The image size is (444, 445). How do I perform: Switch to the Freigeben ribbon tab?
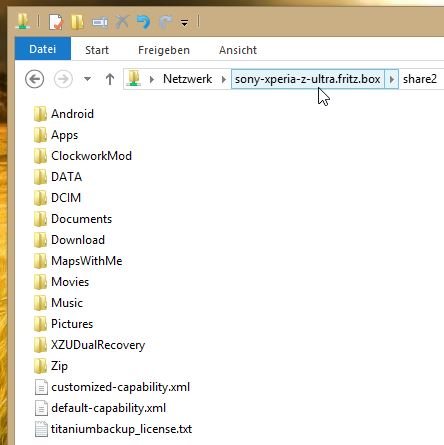(x=164, y=50)
